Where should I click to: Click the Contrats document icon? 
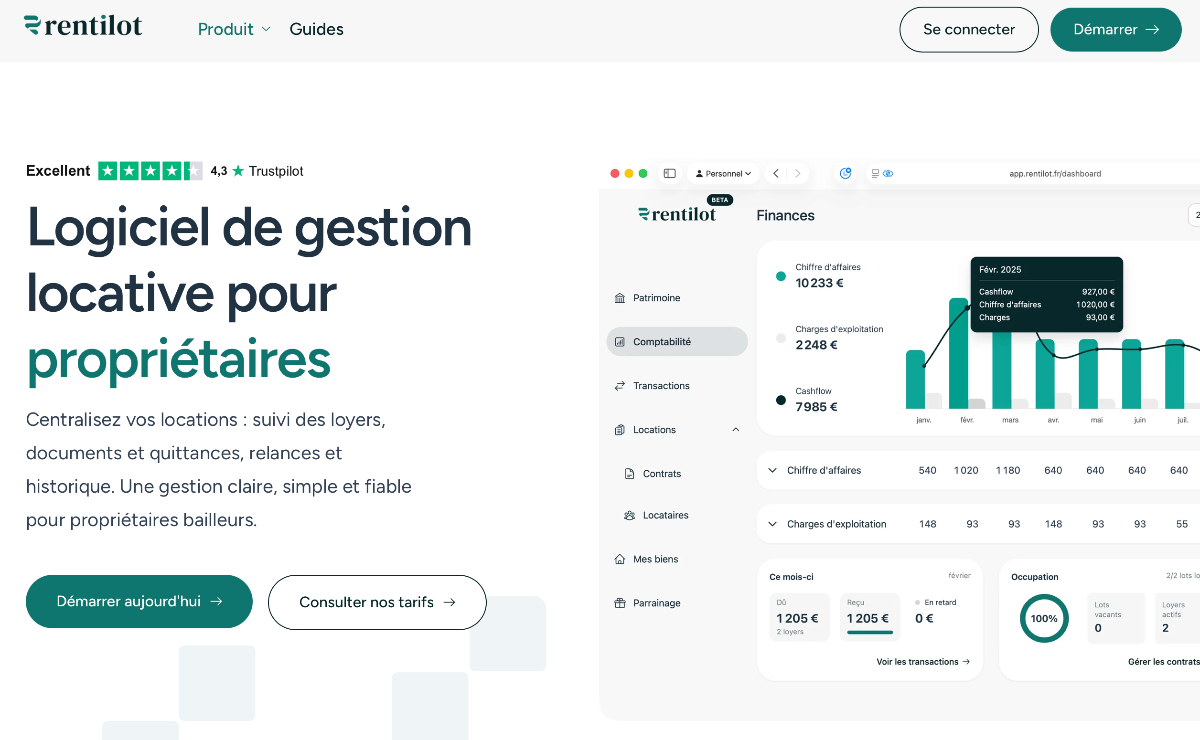629,474
